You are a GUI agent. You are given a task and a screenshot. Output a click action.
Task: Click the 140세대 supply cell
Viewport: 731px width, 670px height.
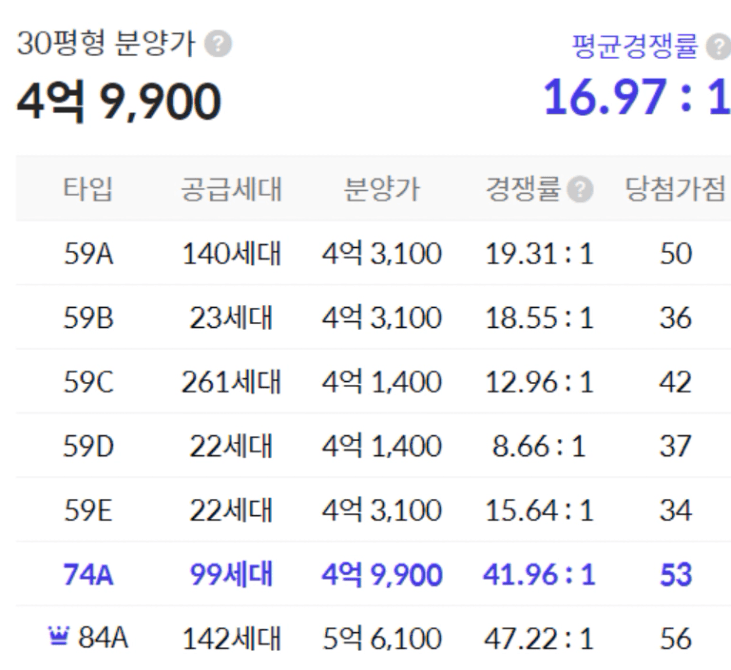coord(231,254)
